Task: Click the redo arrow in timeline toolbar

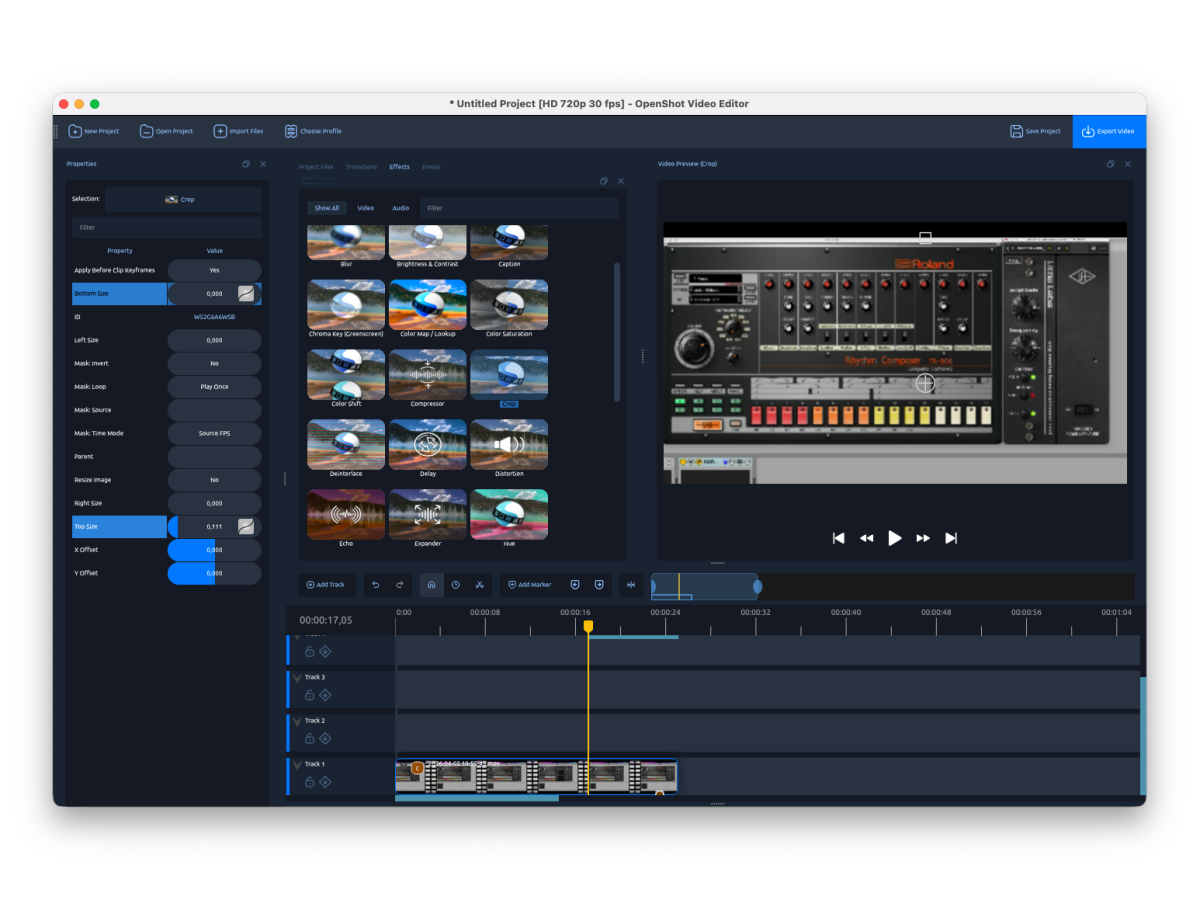Action: pos(400,584)
